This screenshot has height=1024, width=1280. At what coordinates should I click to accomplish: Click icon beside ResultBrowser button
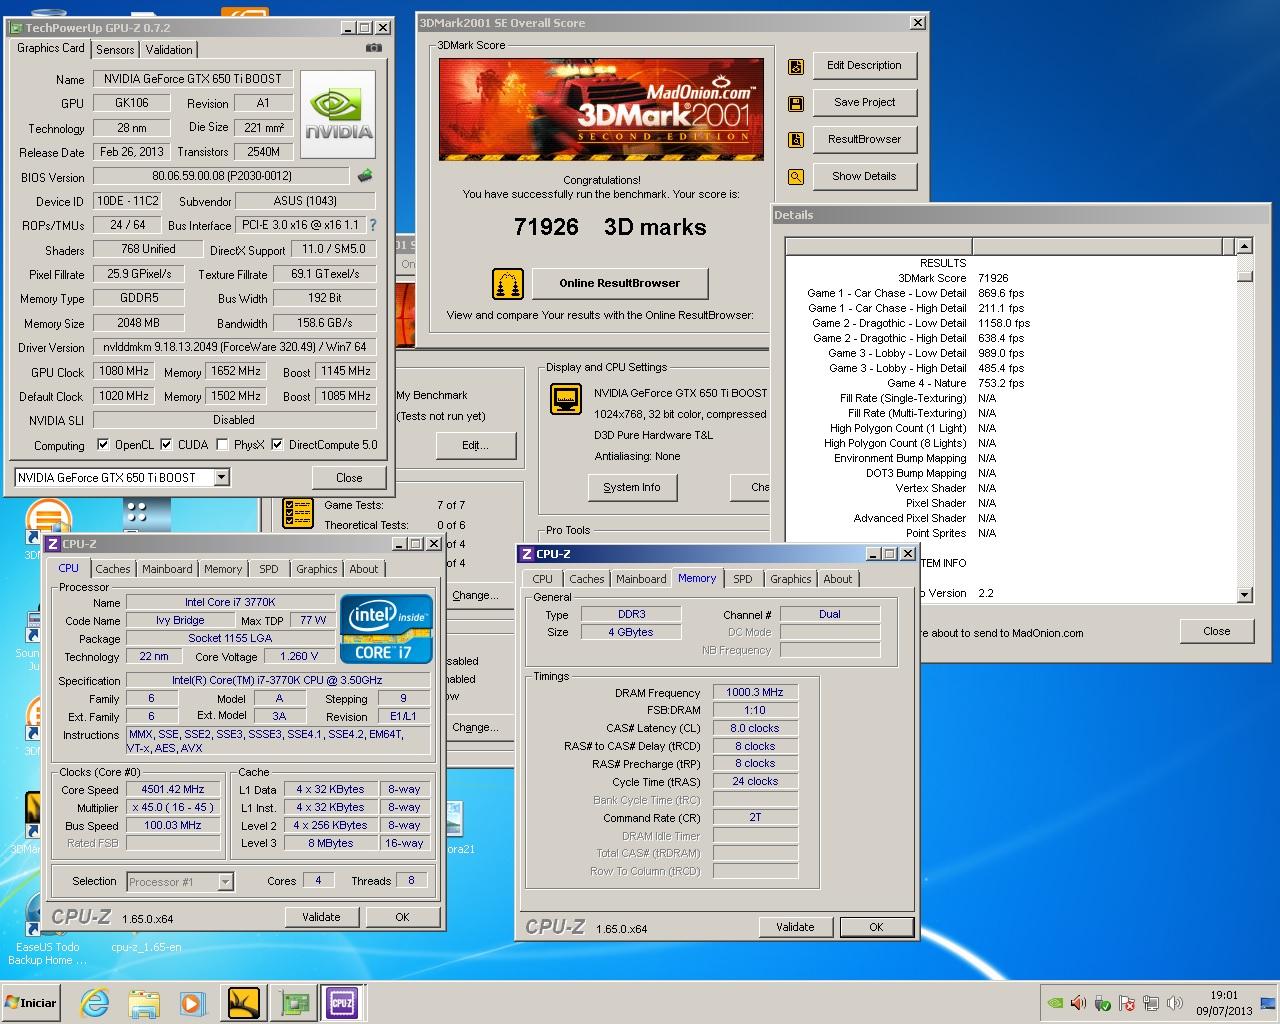pos(796,140)
